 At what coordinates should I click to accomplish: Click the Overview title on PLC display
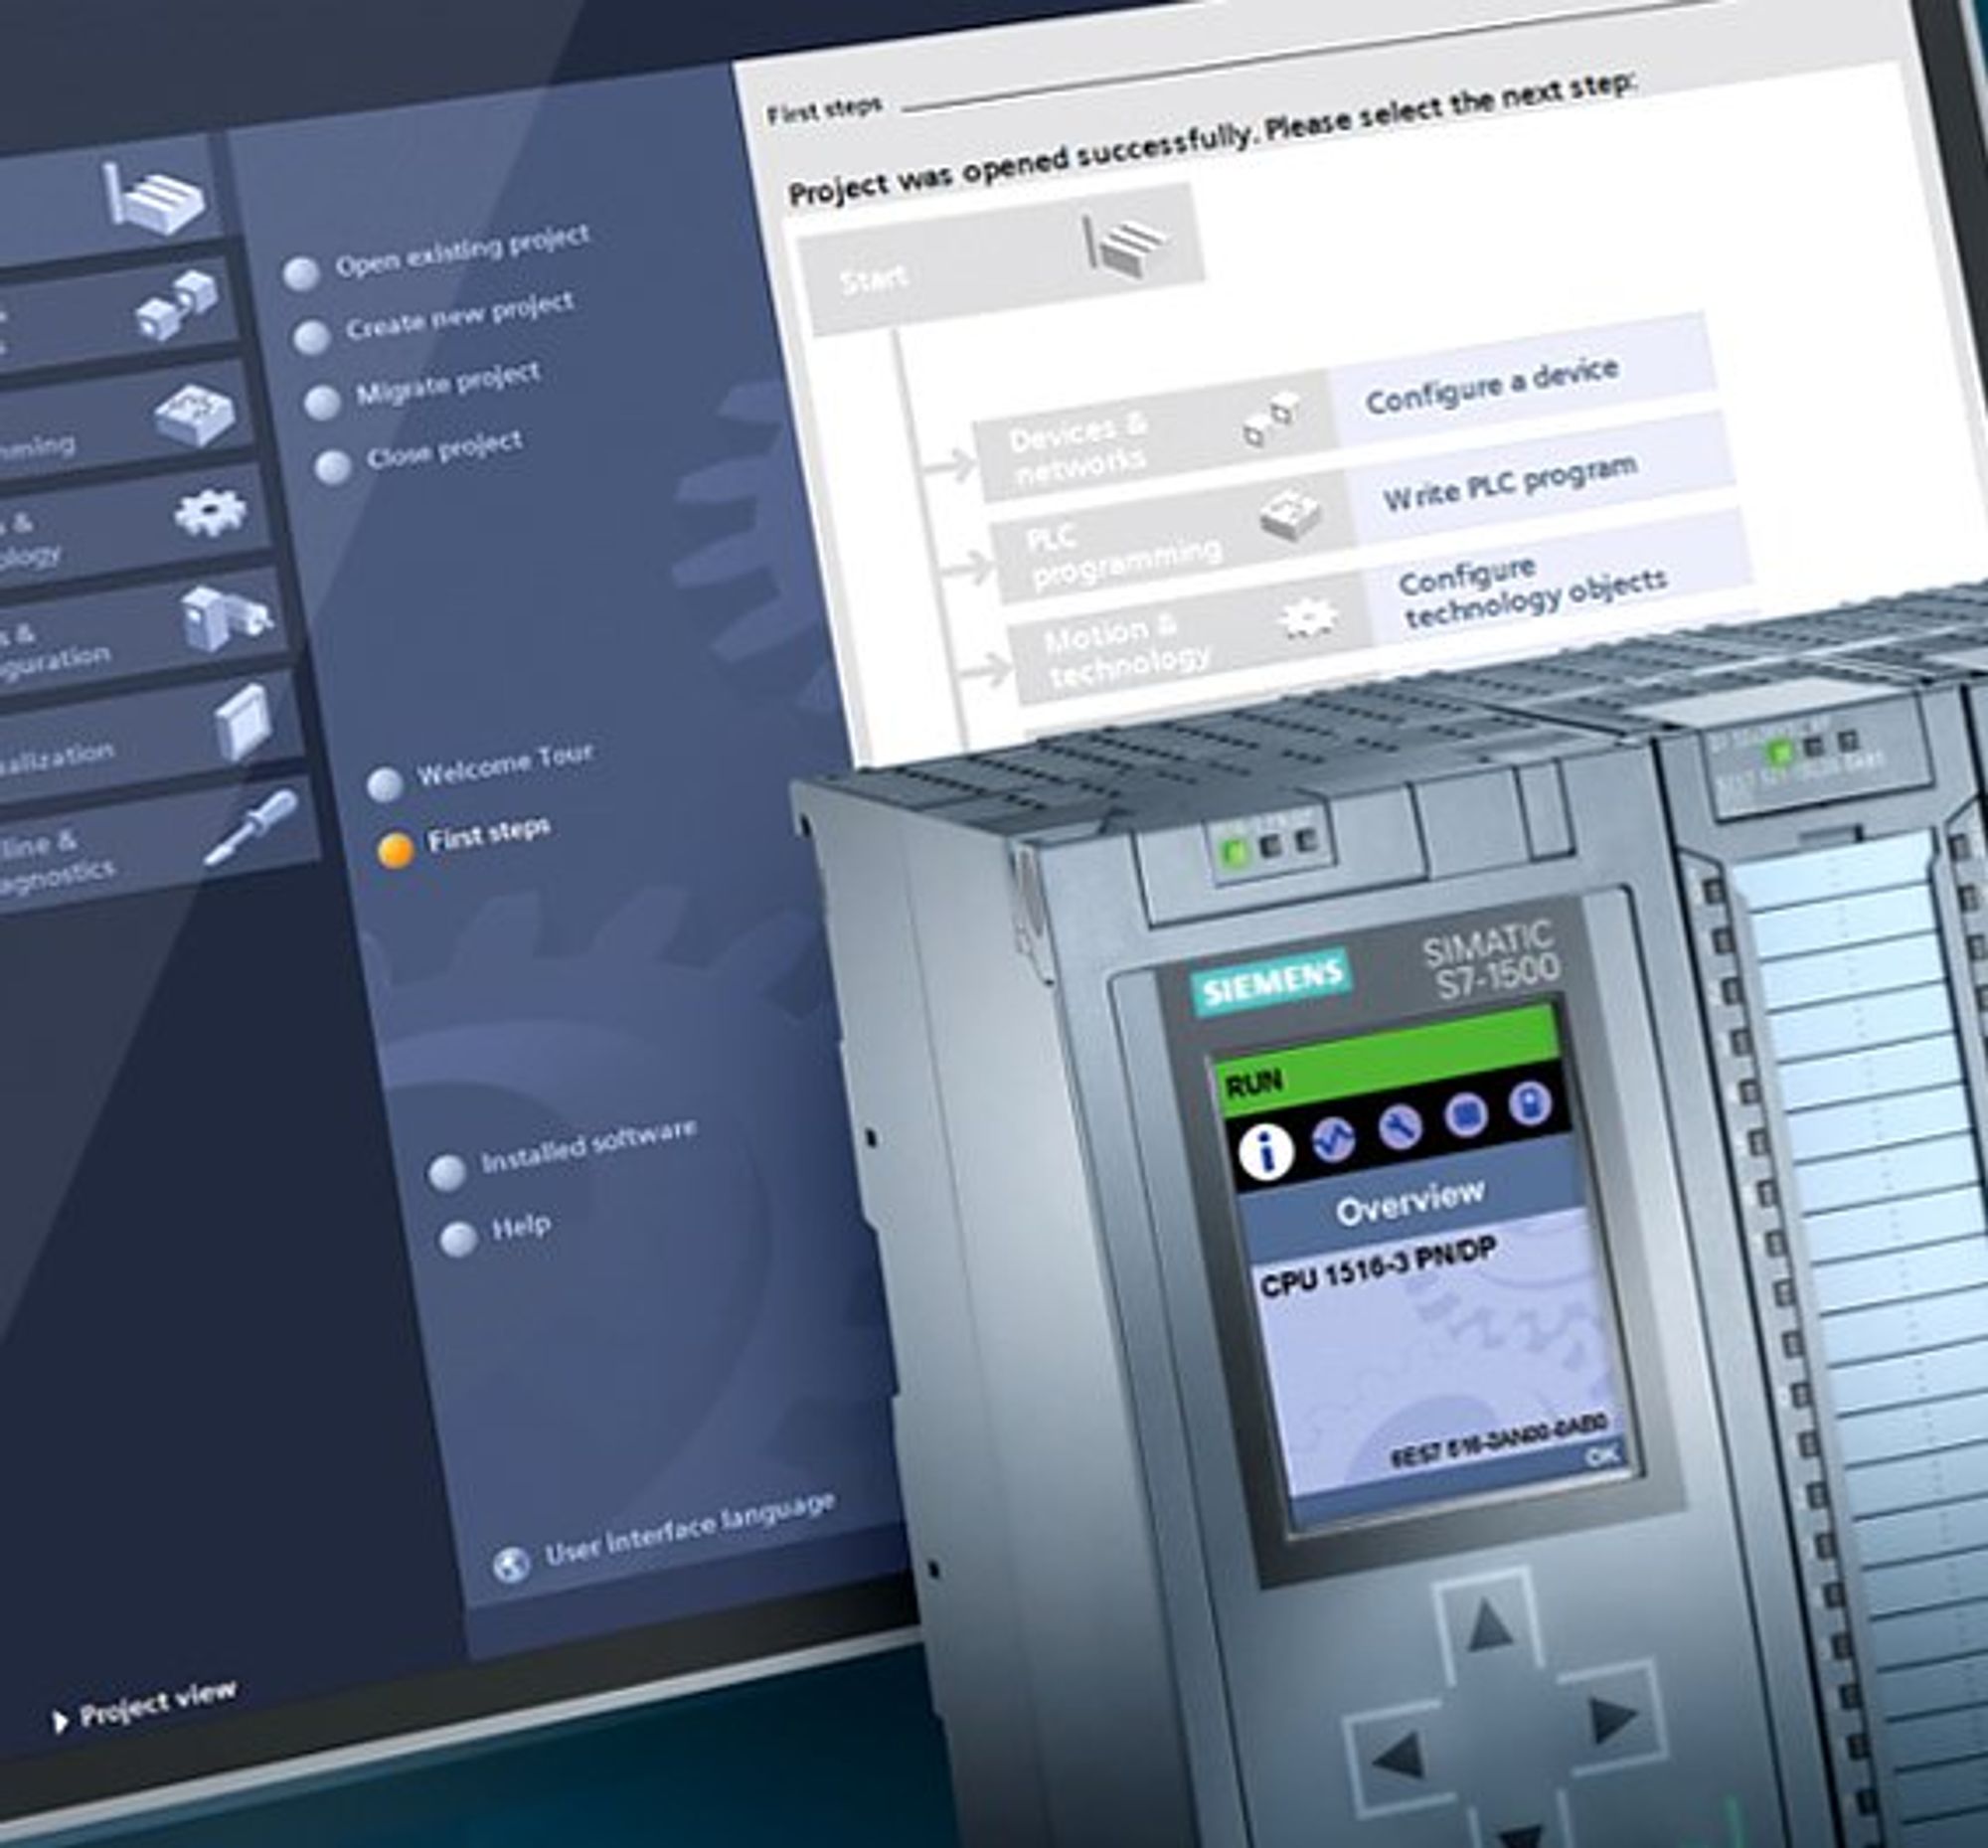(x=1410, y=1202)
